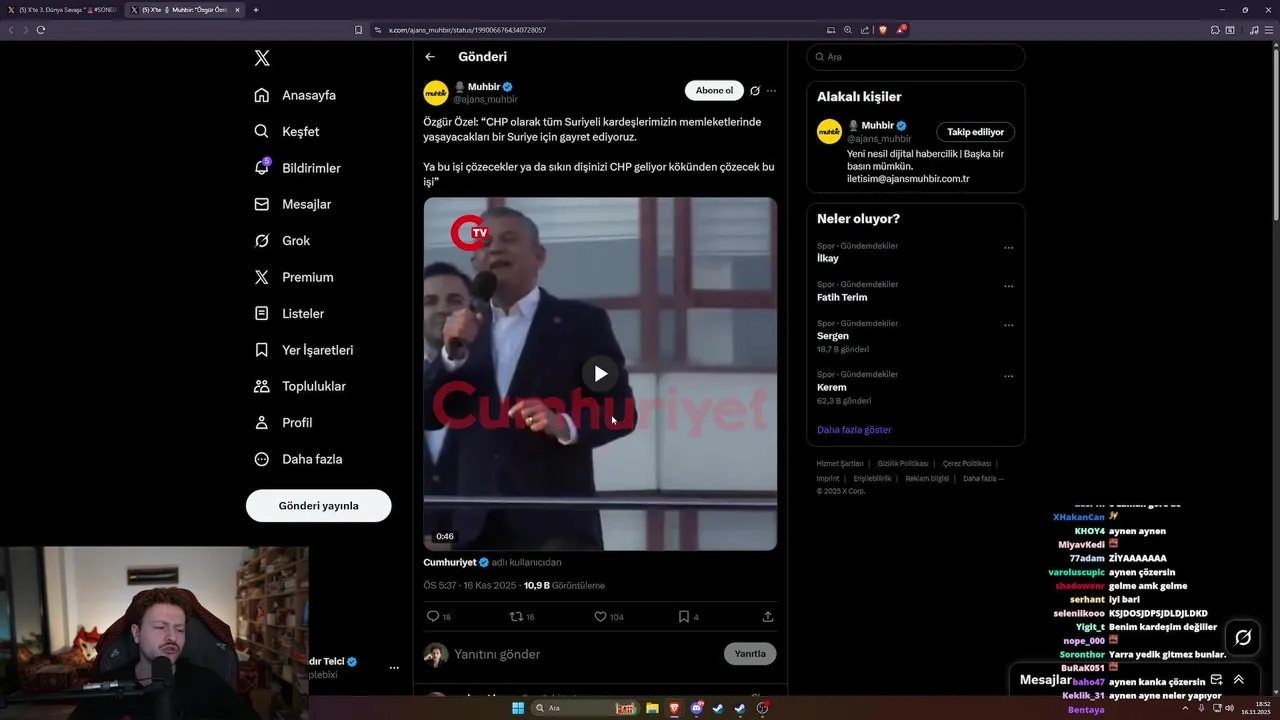Open Çerez Politikası footer link

pos(967,464)
